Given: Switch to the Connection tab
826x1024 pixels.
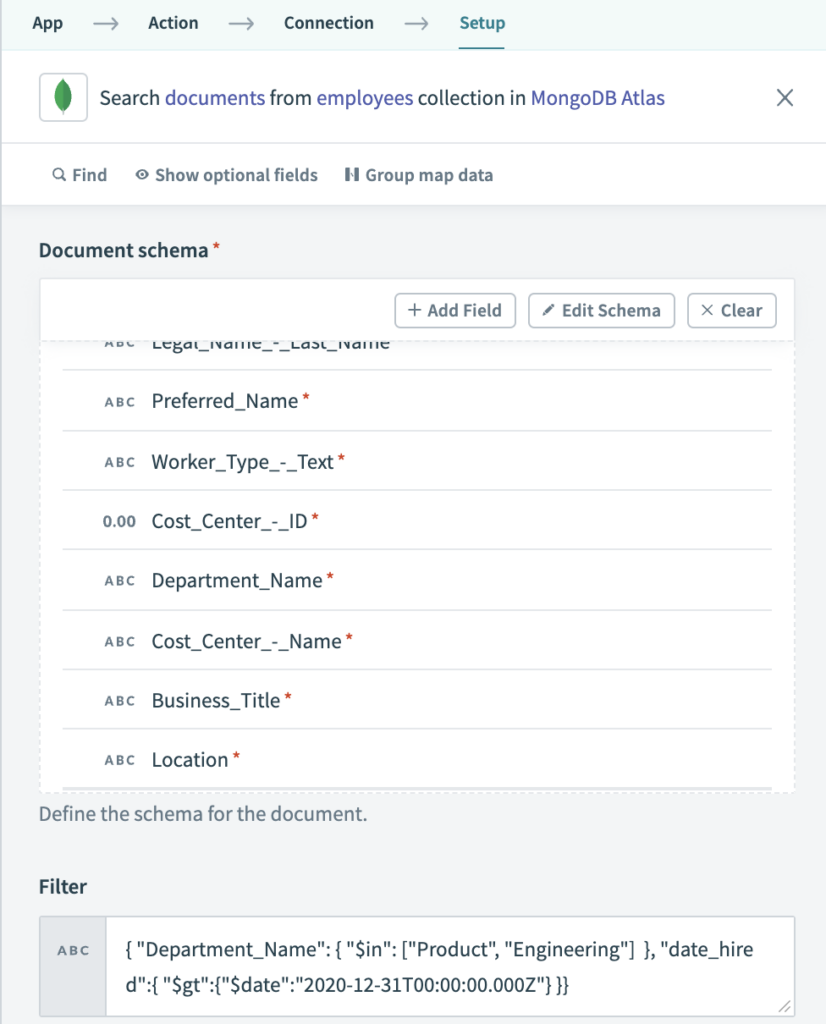Looking at the screenshot, I should 328,22.
